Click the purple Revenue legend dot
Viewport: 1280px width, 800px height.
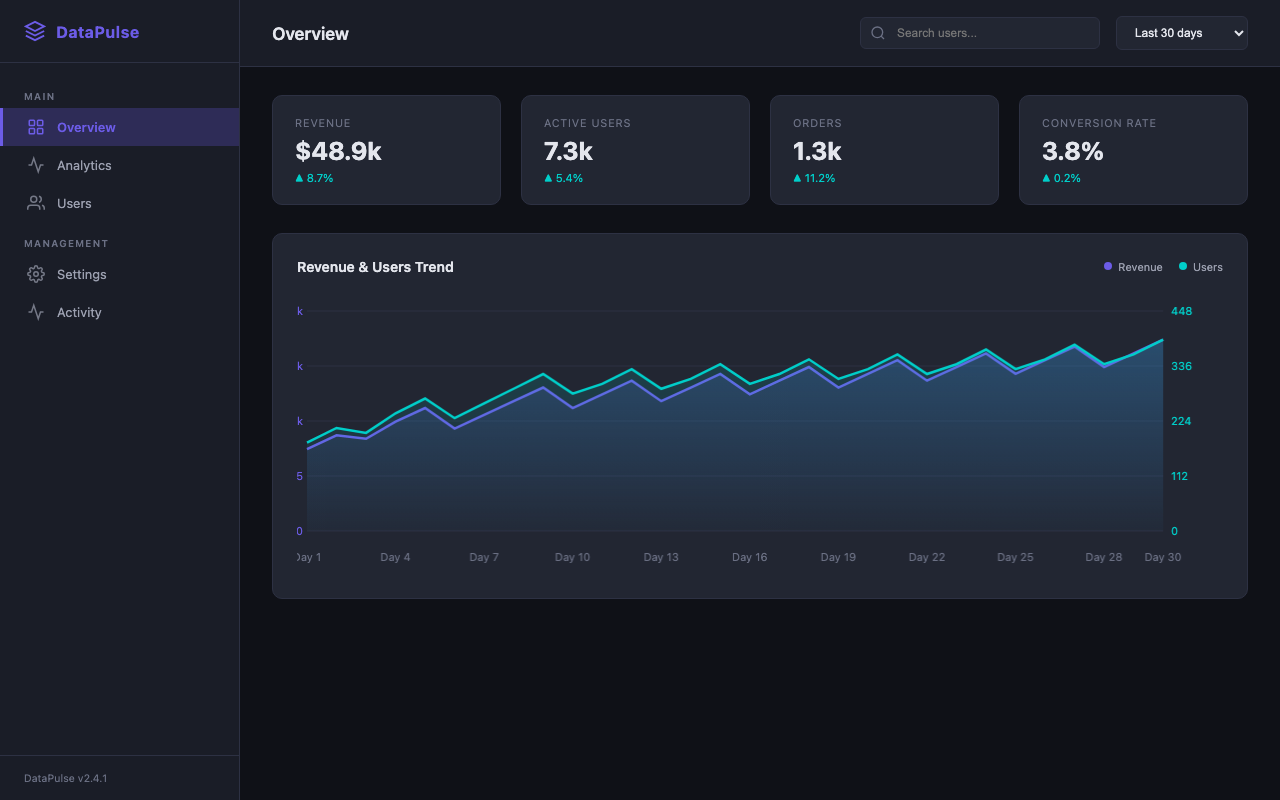coord(1108,266)
